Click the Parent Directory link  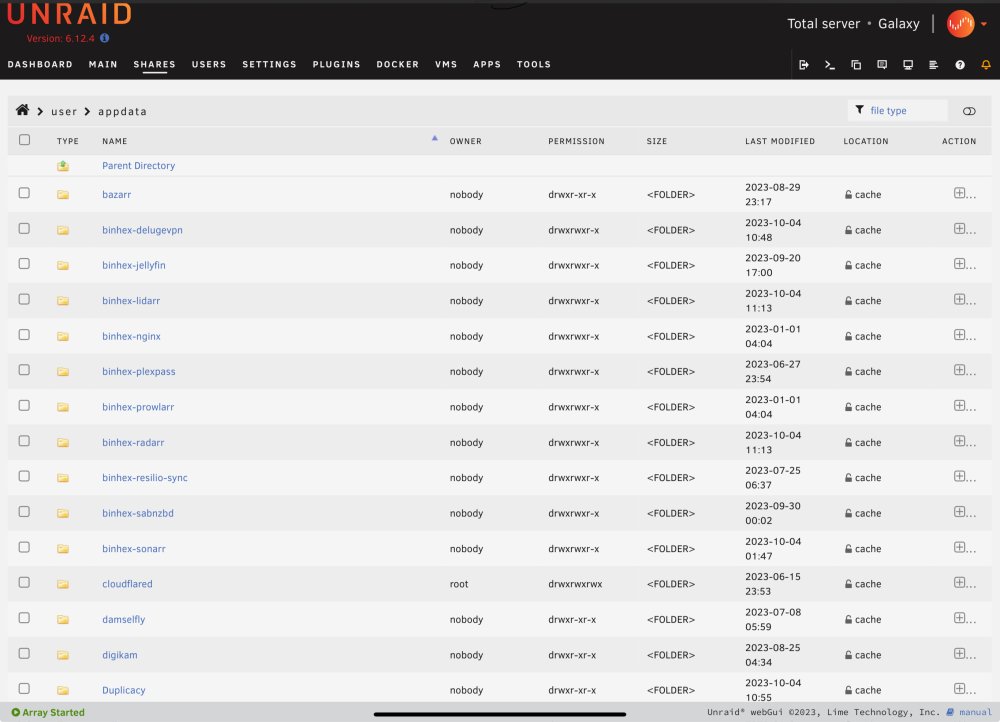pyautogui.click(x=138, y=166)
